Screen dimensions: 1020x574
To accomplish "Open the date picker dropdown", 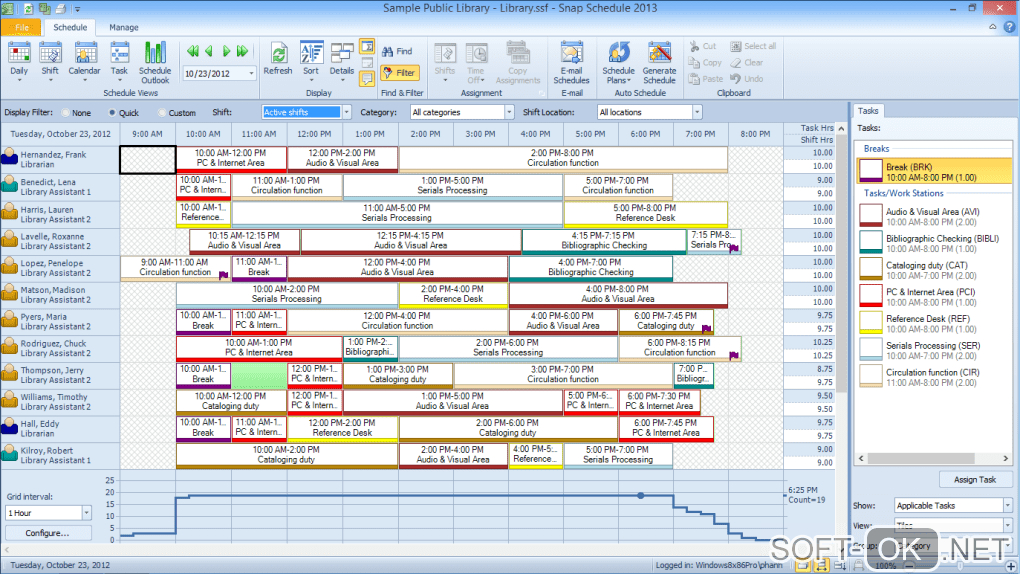I will click(x=251, y=74).
